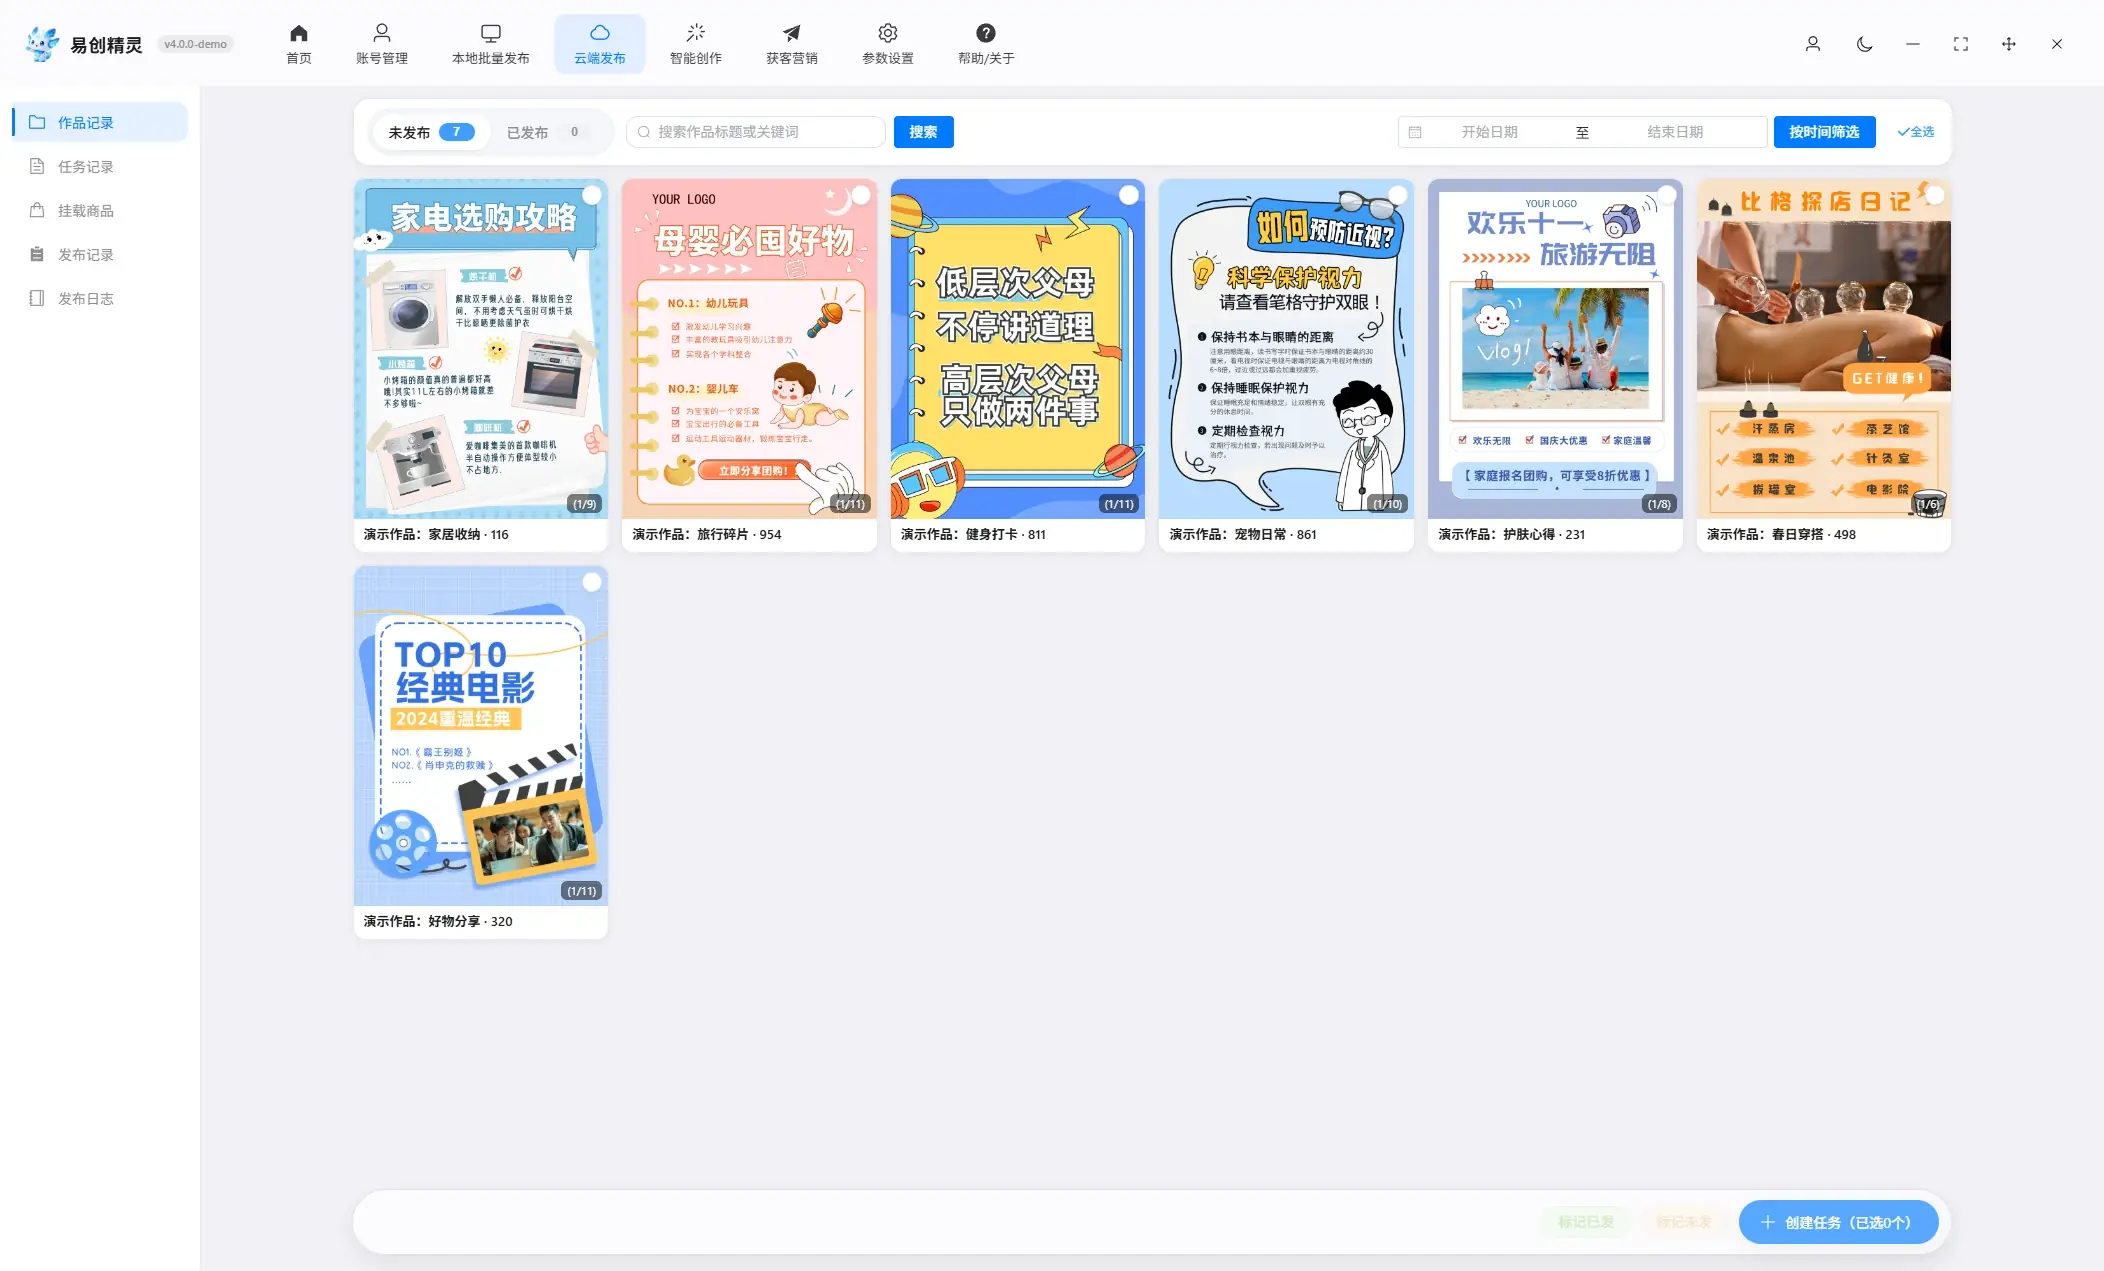Open the TOP10 经典电影 thumbnail
2104x1271 pixels.
[480, 736]
